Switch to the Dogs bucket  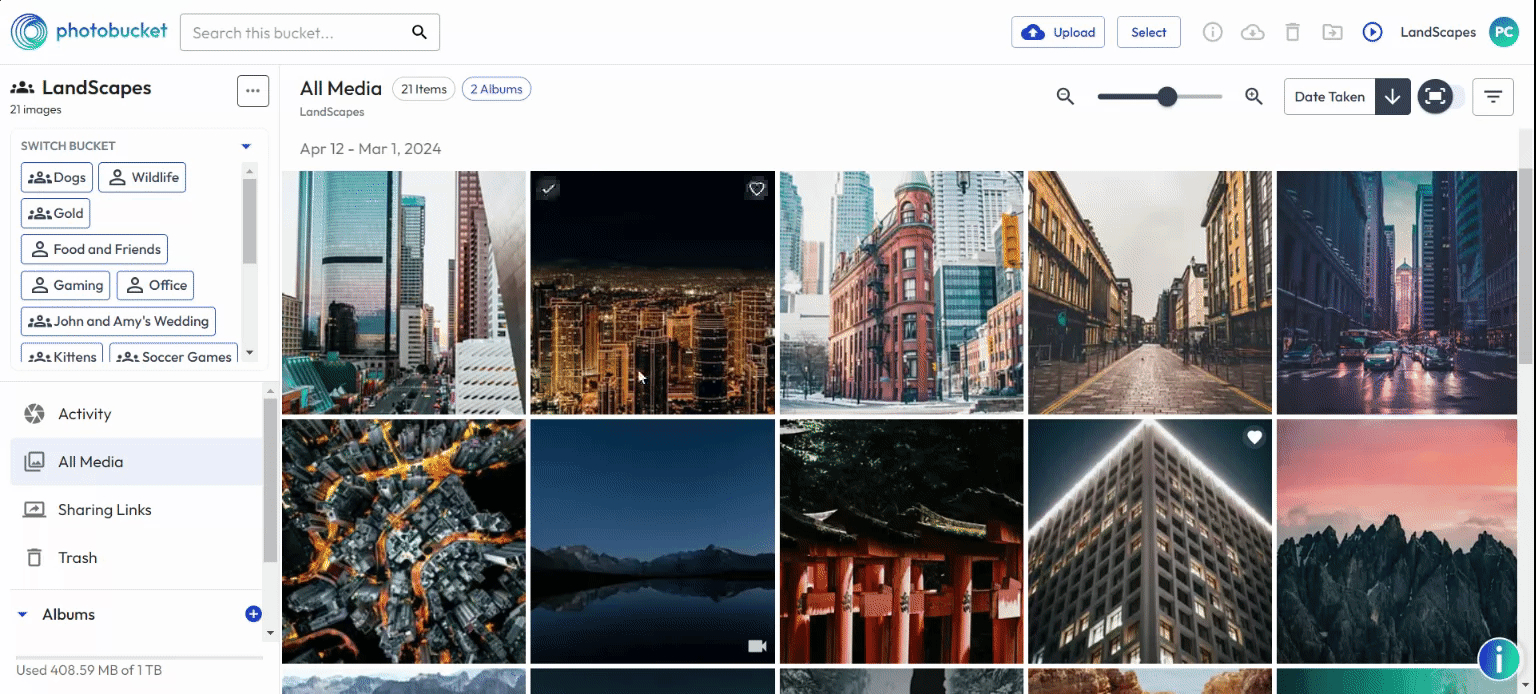point(57,177)
